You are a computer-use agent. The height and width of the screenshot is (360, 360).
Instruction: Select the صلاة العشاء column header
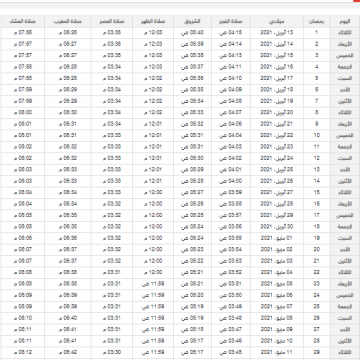pyautogui.click(x=23, y=21)
